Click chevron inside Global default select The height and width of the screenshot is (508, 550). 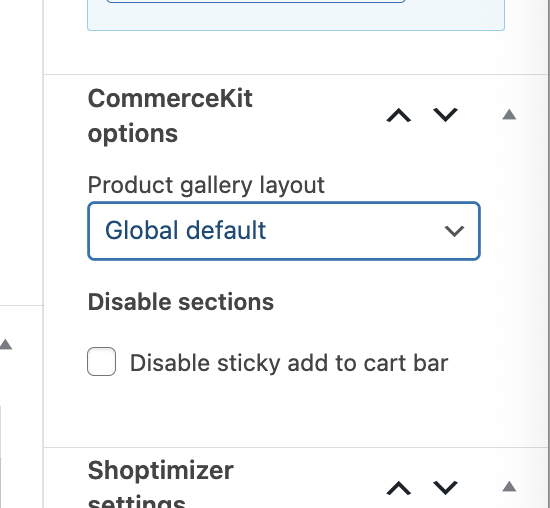(454, 231)
